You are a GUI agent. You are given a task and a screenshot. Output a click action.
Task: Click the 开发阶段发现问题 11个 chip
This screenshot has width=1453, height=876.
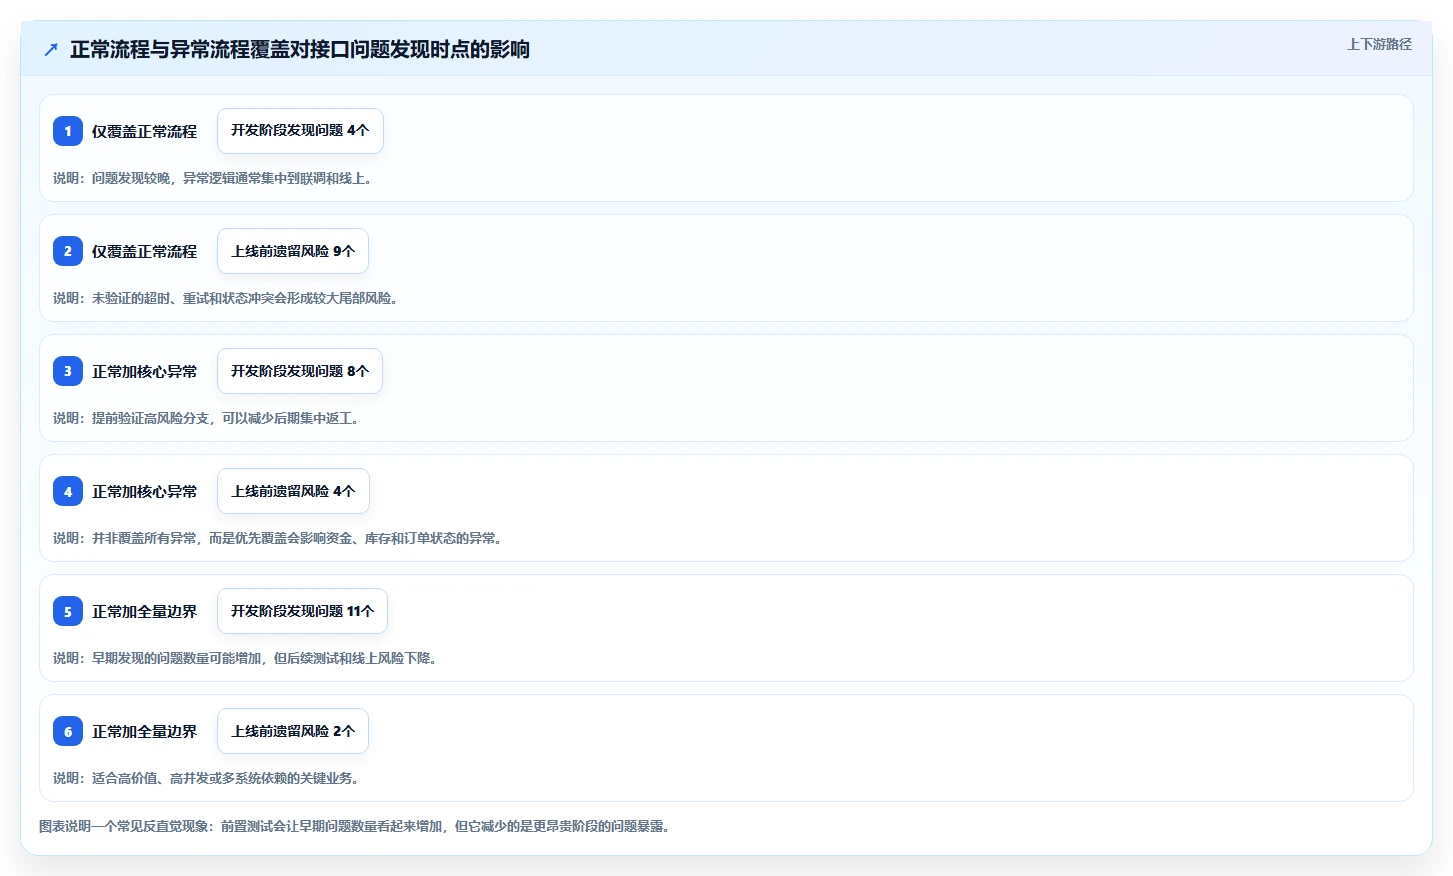click(x=302, y=611)
